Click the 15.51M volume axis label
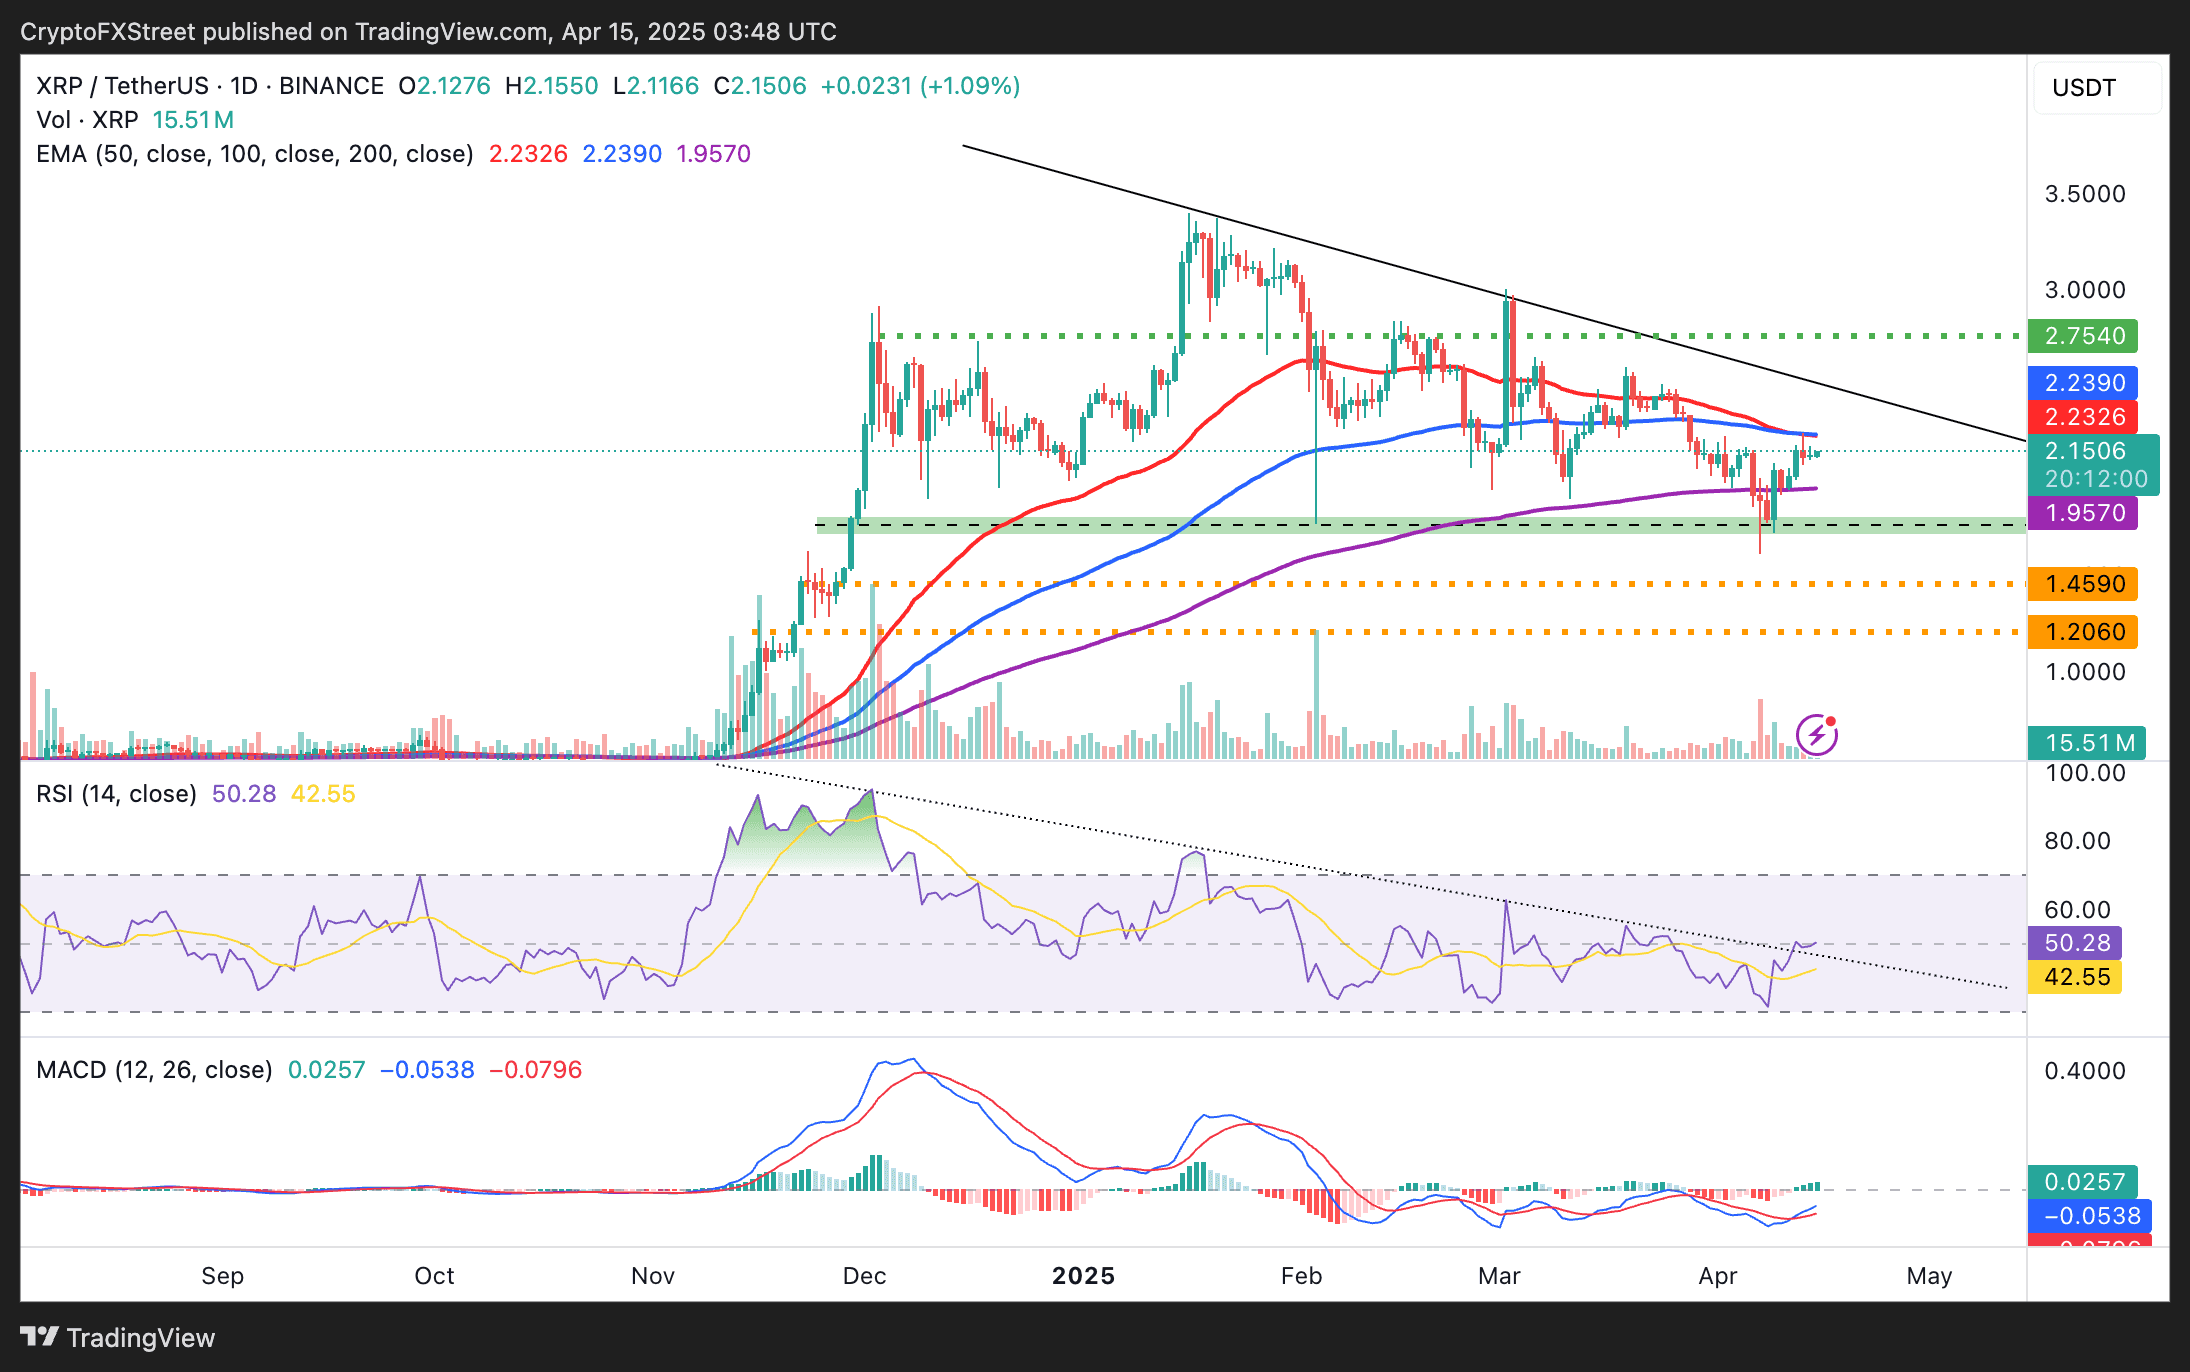This screenshot has width=2190, height=1372. click(2087, 743)
